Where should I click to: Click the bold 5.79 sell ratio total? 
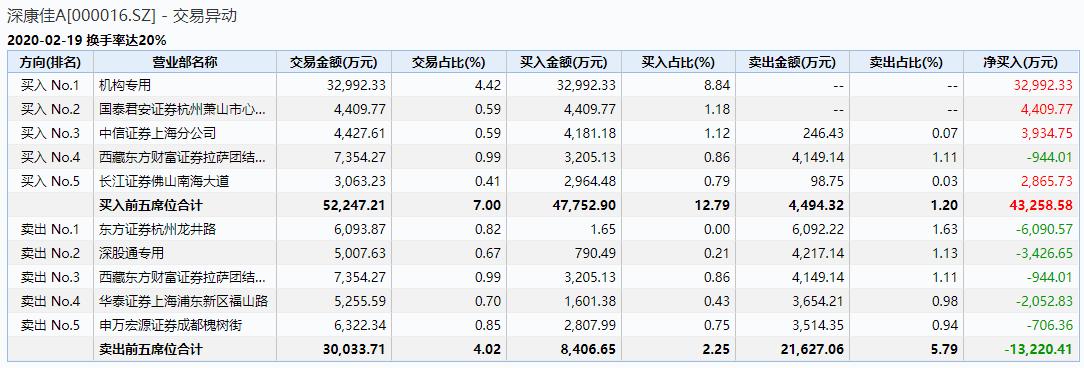944,349
